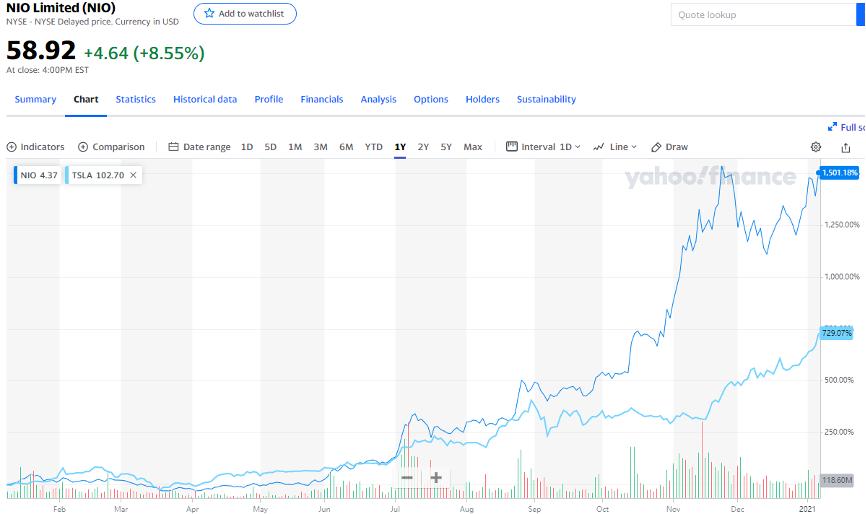Viewport: 866px width, 514px height.
Task: Open the Date range picker
Action: tap(199, 147)
